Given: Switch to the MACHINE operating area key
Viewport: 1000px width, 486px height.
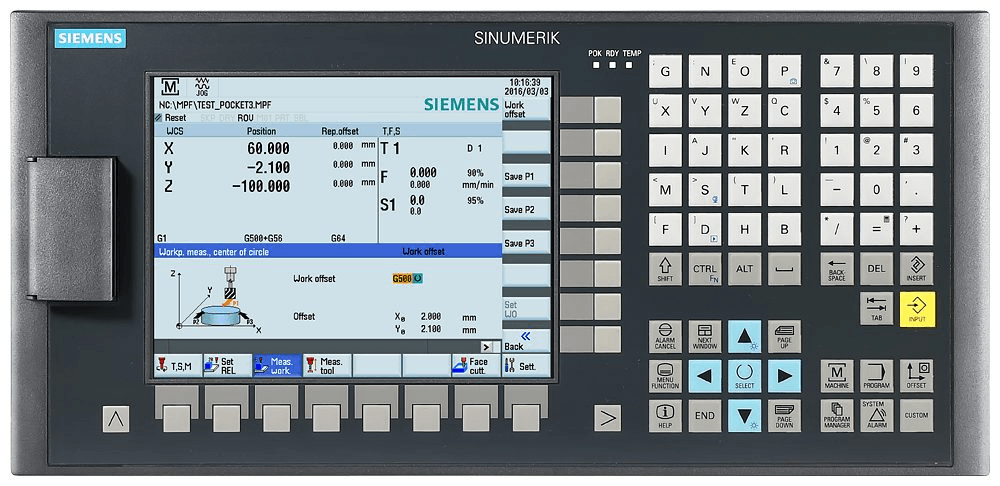Looking at the screenshot, I should (x=837, y=376).
